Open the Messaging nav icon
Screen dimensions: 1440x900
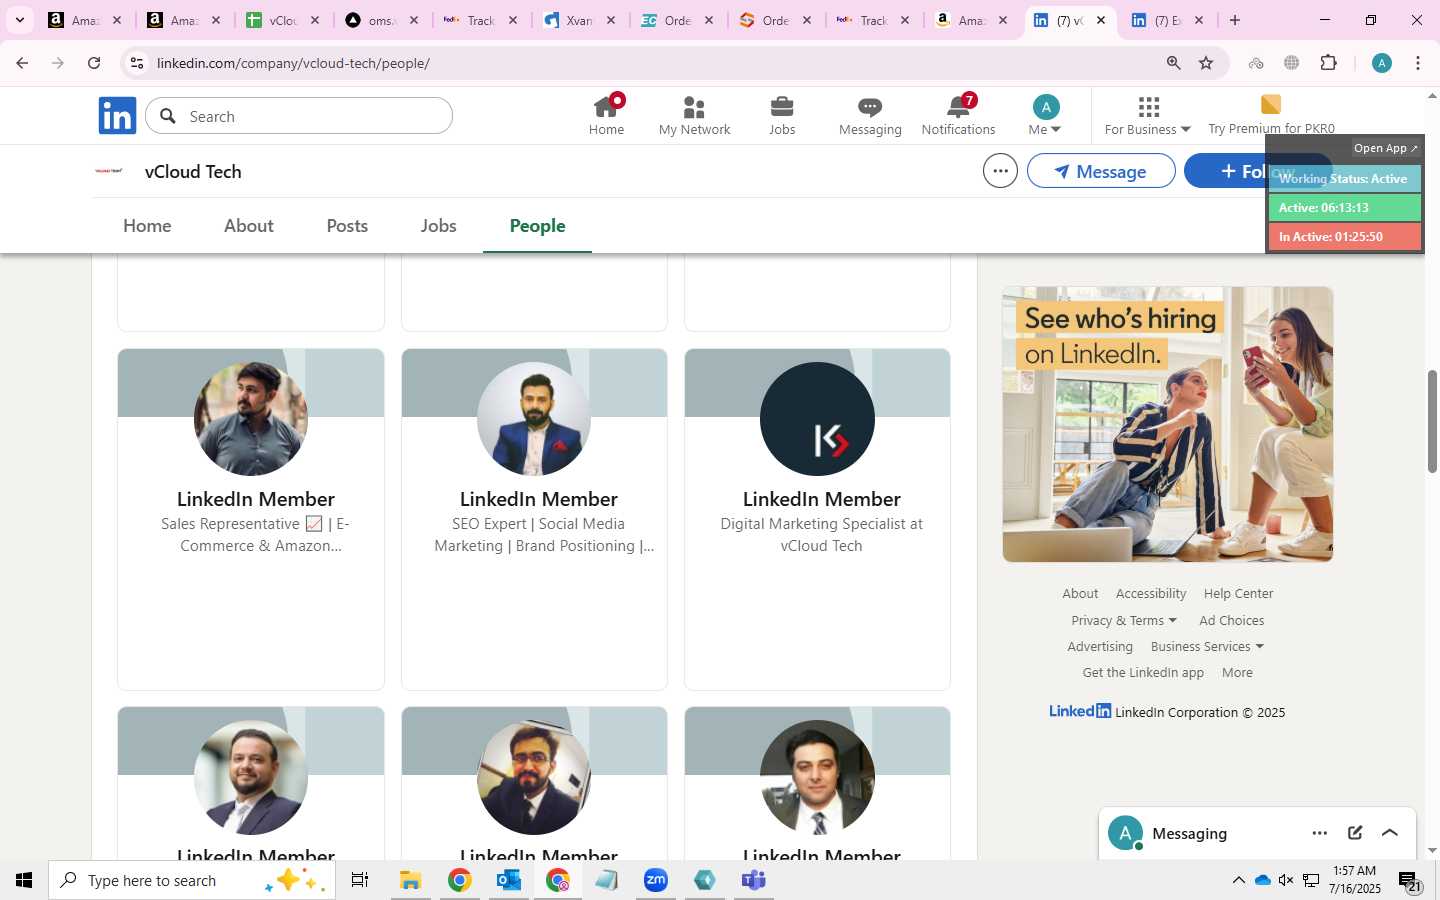[x=870, y=115]
